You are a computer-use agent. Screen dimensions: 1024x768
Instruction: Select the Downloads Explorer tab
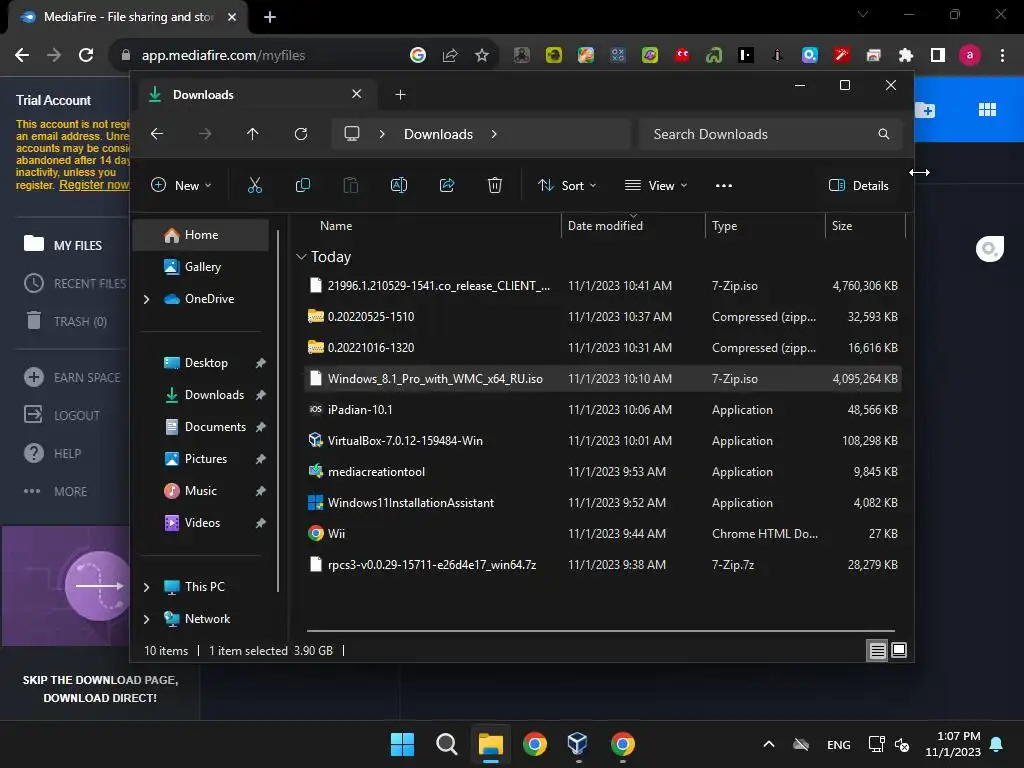click(255, 94)
